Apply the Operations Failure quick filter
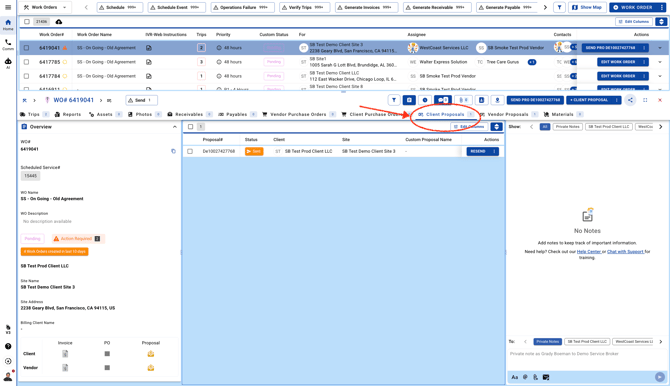670x386 pixels. [242, 7]
